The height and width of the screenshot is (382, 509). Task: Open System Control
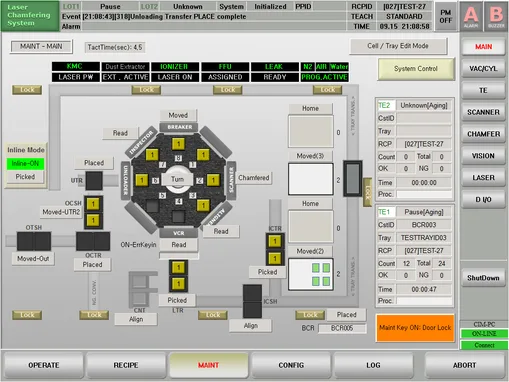416,69
